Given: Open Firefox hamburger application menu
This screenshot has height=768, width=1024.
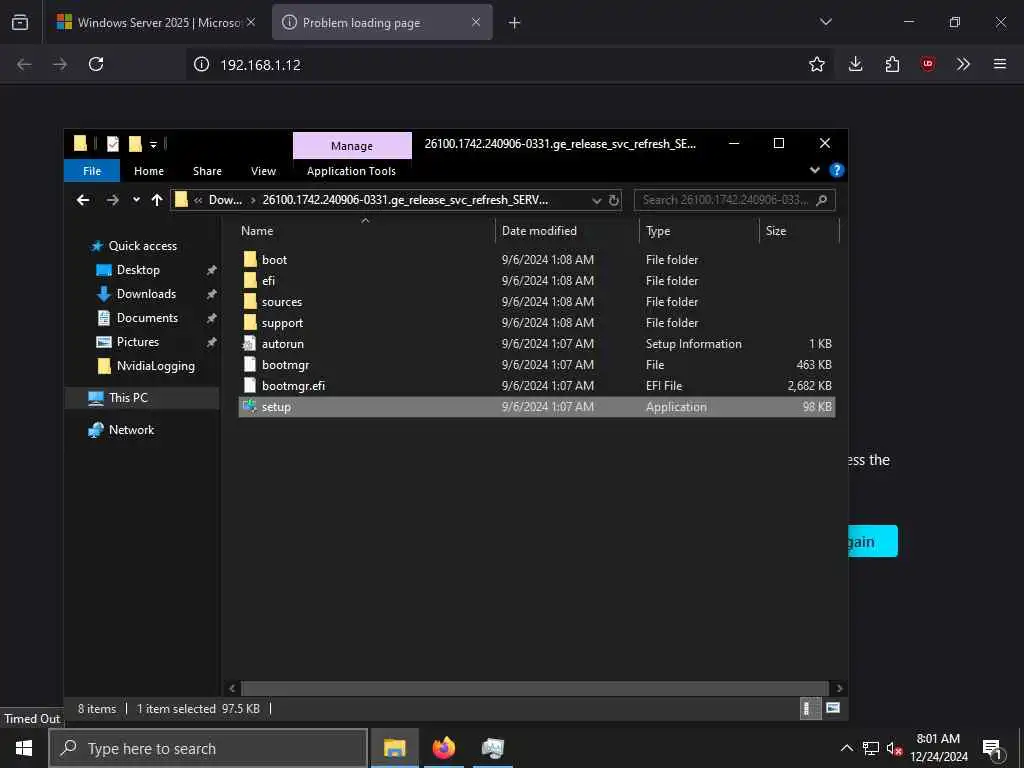Looking at the screenshot, I should click(999, 64).
